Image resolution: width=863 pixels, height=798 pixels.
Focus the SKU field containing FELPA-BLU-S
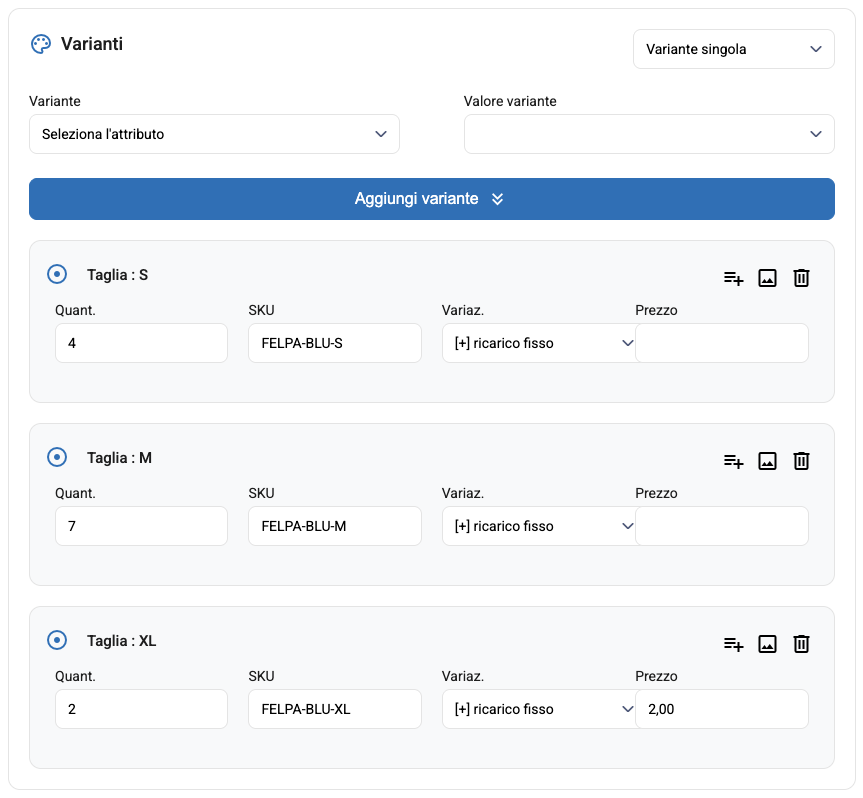pos(335,343)
